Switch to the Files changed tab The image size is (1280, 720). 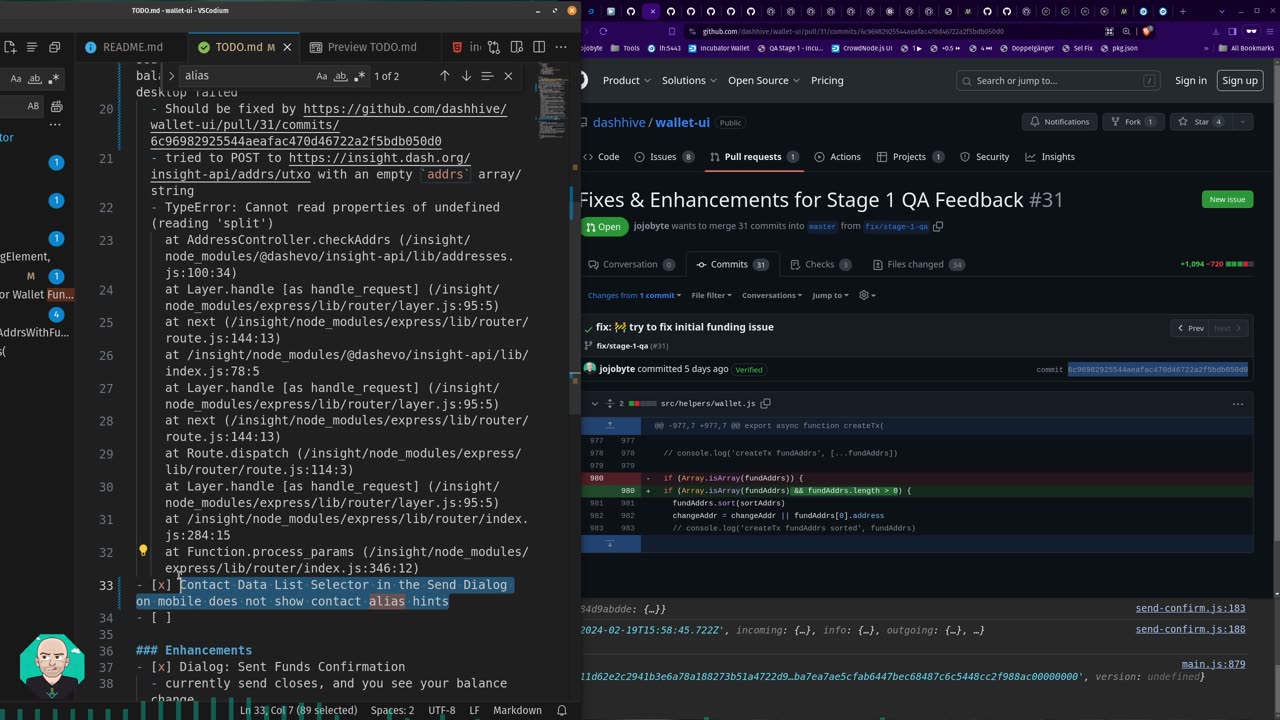[x=918, y=265]
